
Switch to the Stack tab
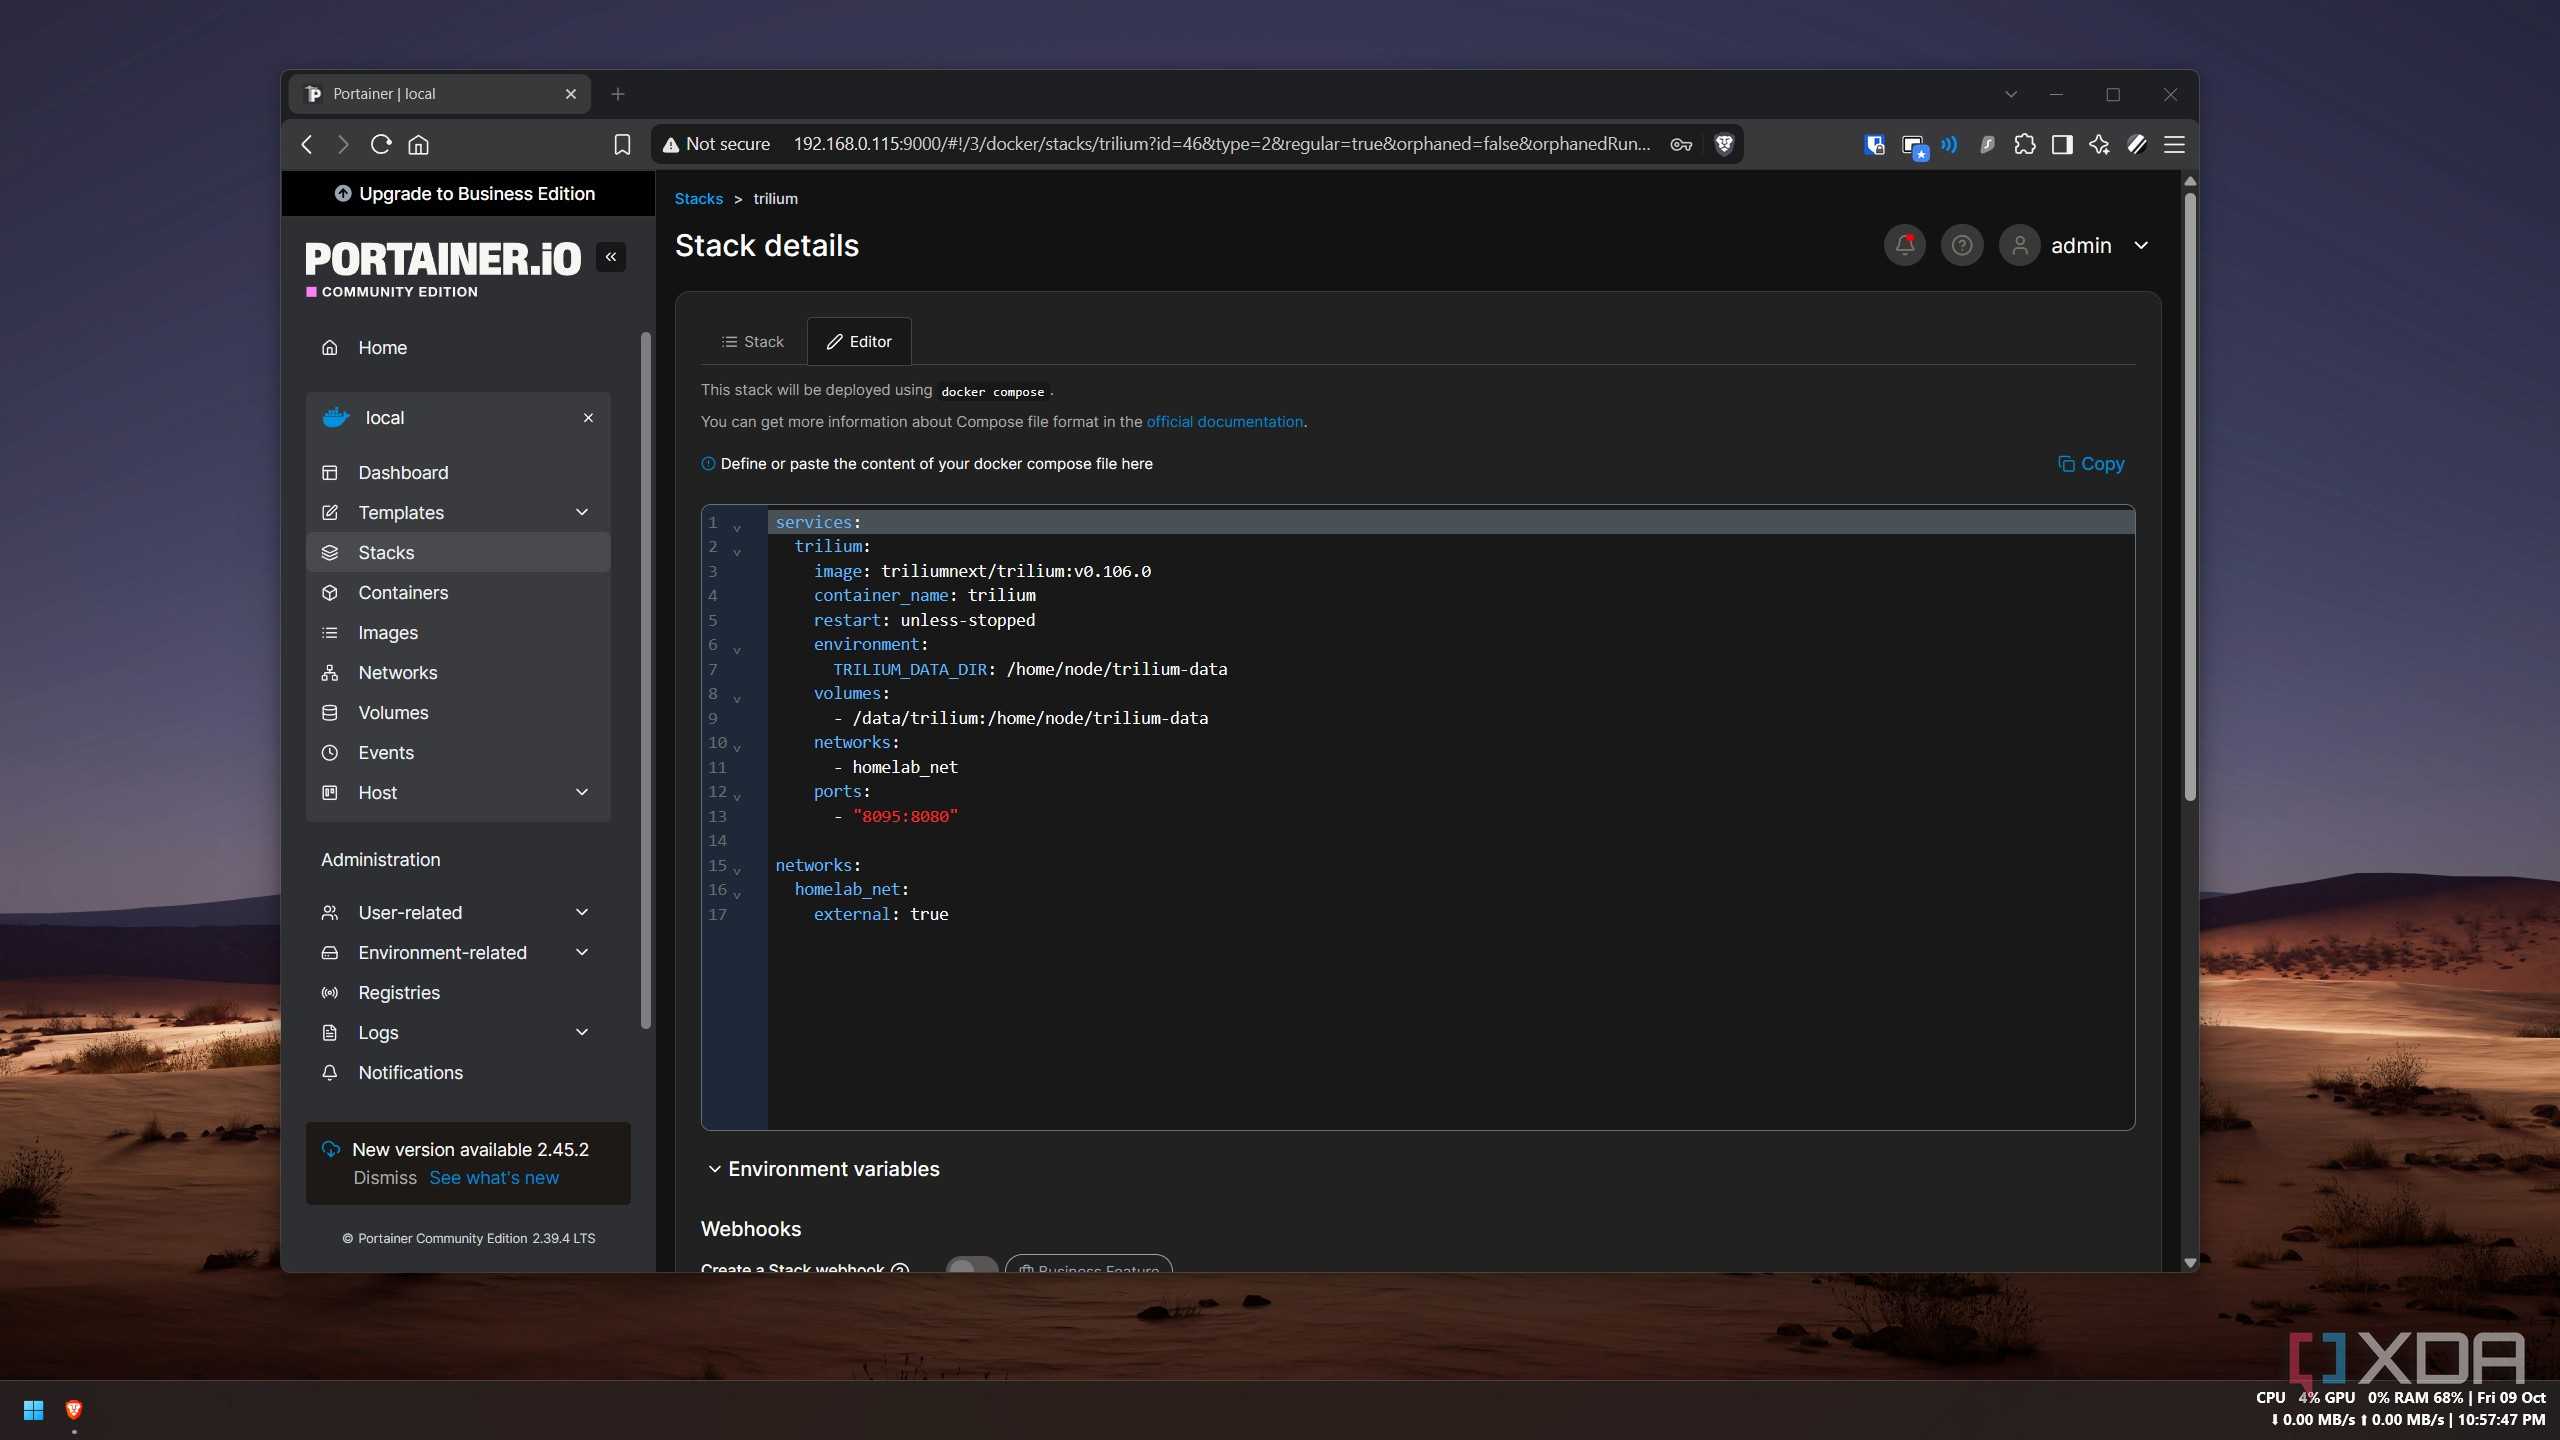click(x=753, y=342)
